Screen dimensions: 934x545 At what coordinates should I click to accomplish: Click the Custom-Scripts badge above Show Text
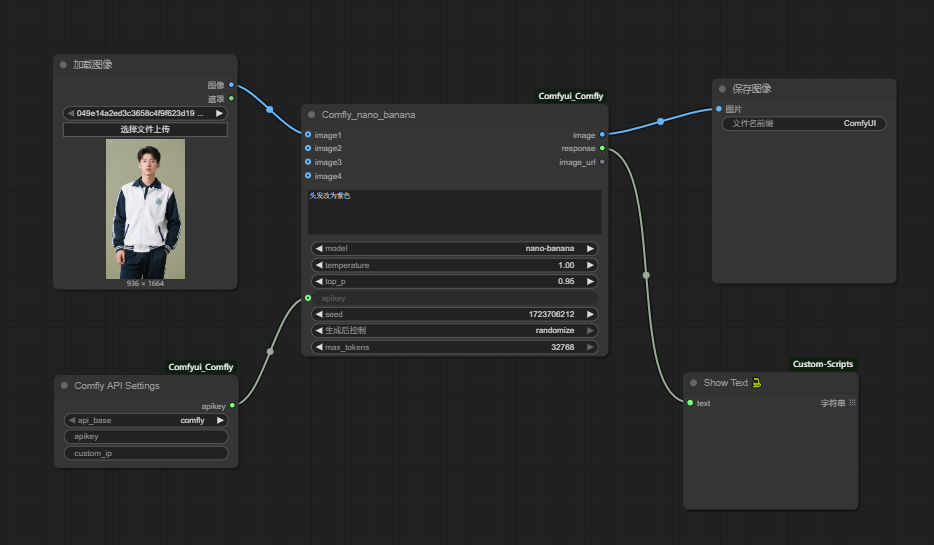[822, 364]
